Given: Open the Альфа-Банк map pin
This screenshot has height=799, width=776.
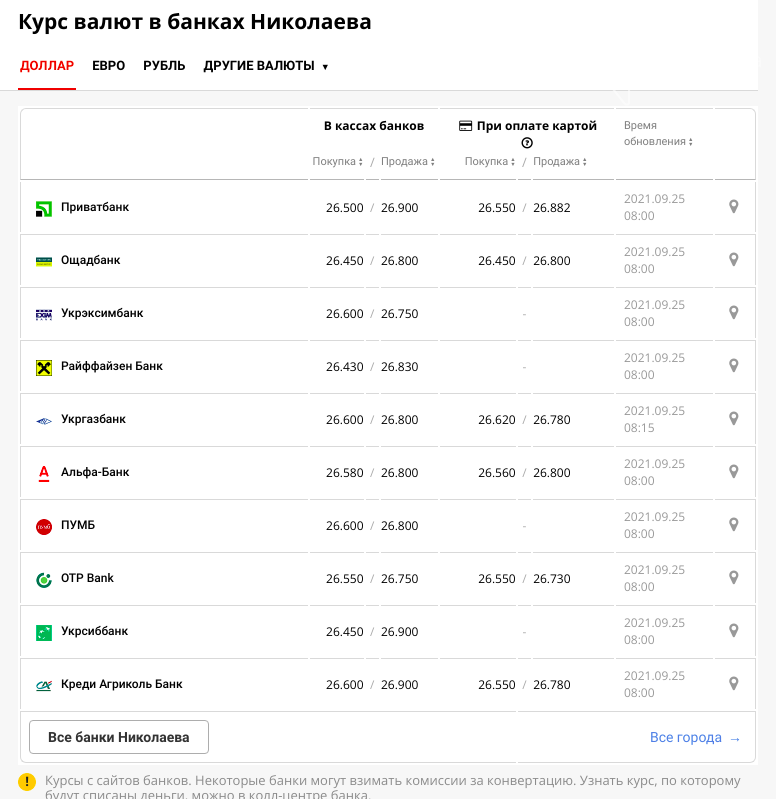Looking at the screenshot, I should tap(733, 472).
